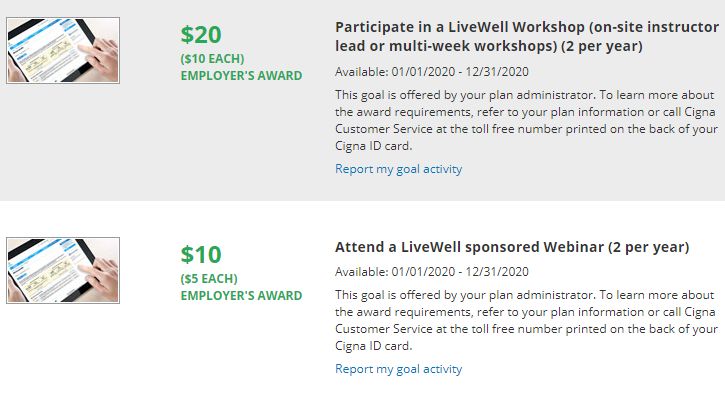Image resolution: width=725 pixels, height=397 pixels.
Task: Click EMPLOYER'S AWARD under the $20 amount
Action: 241,76
